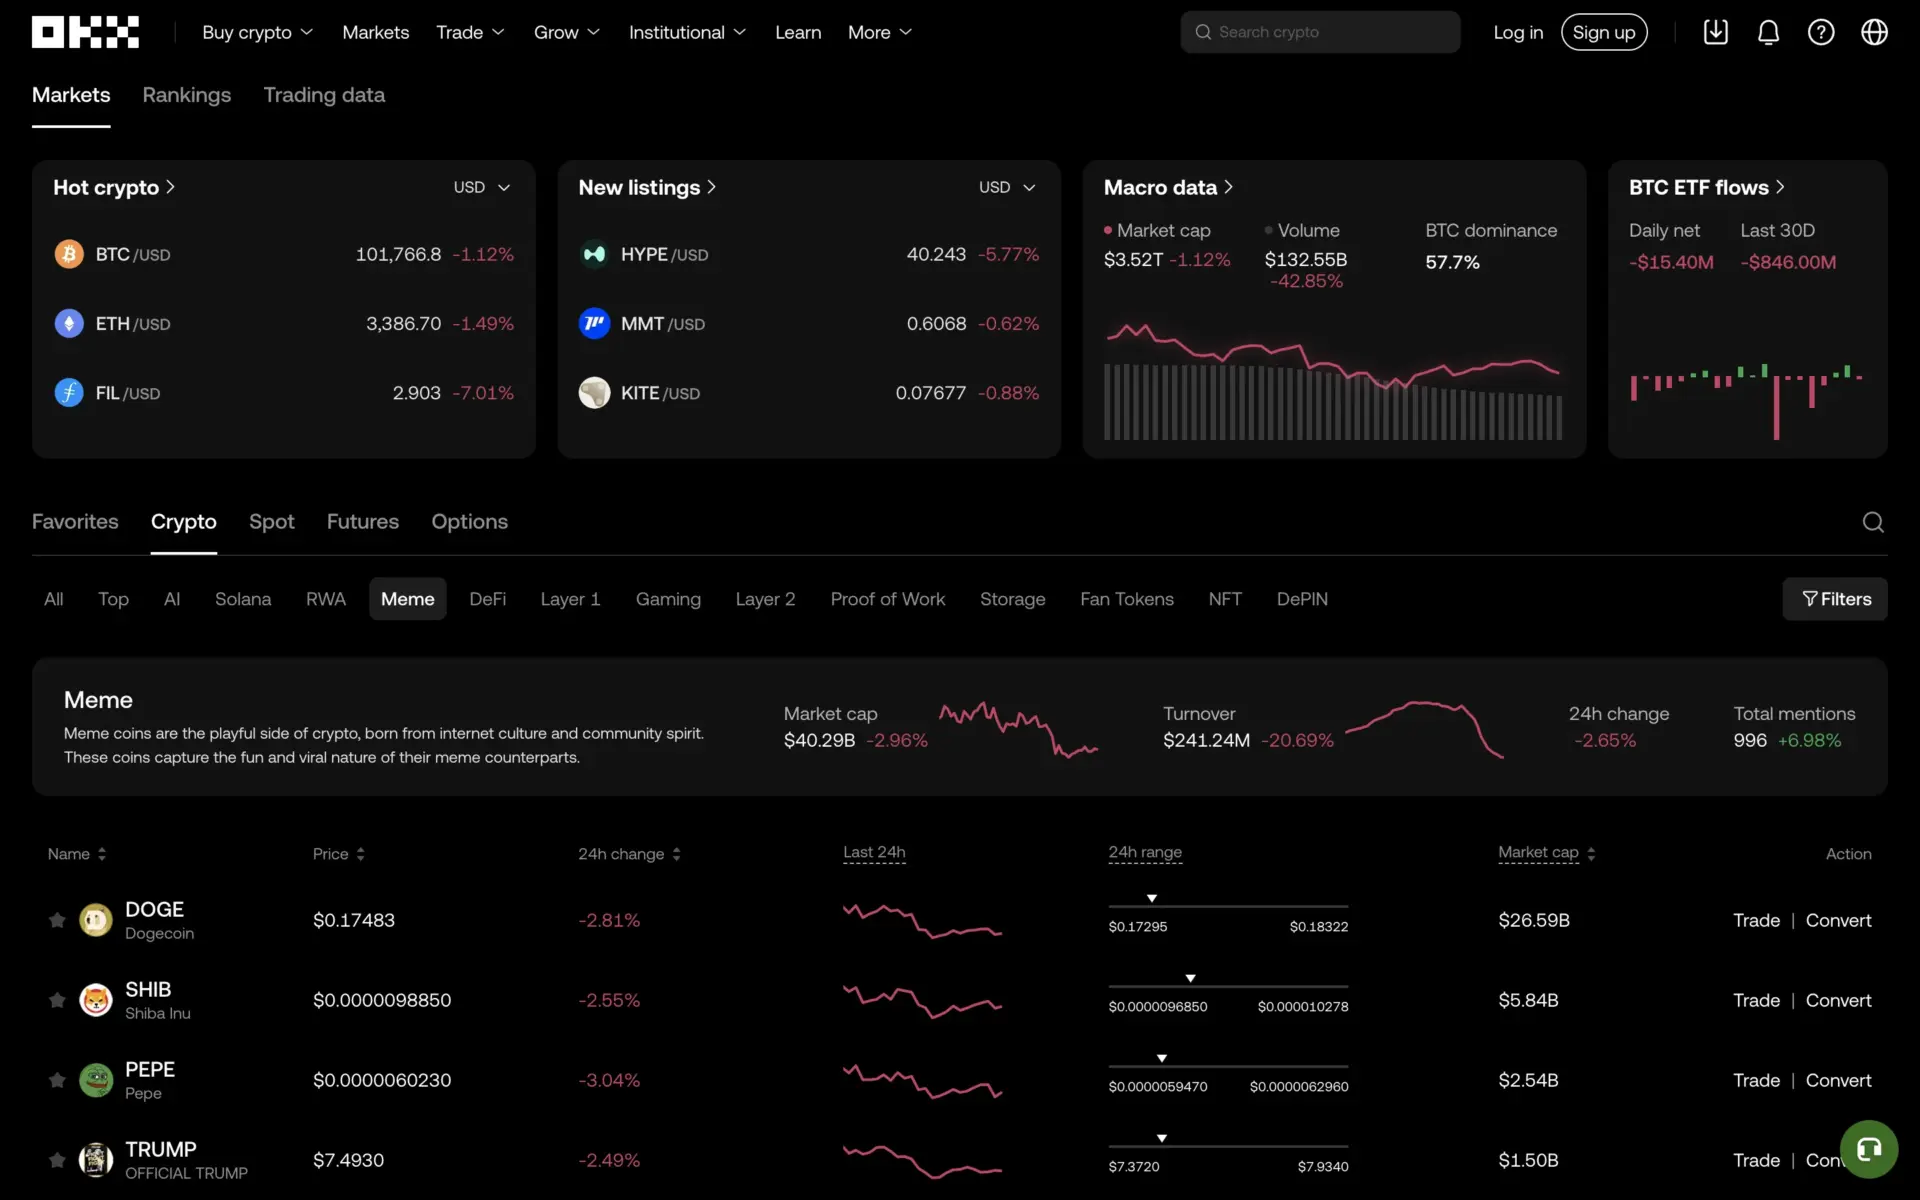
Task: Open the support chat icon
Action: [1870, 1149]
